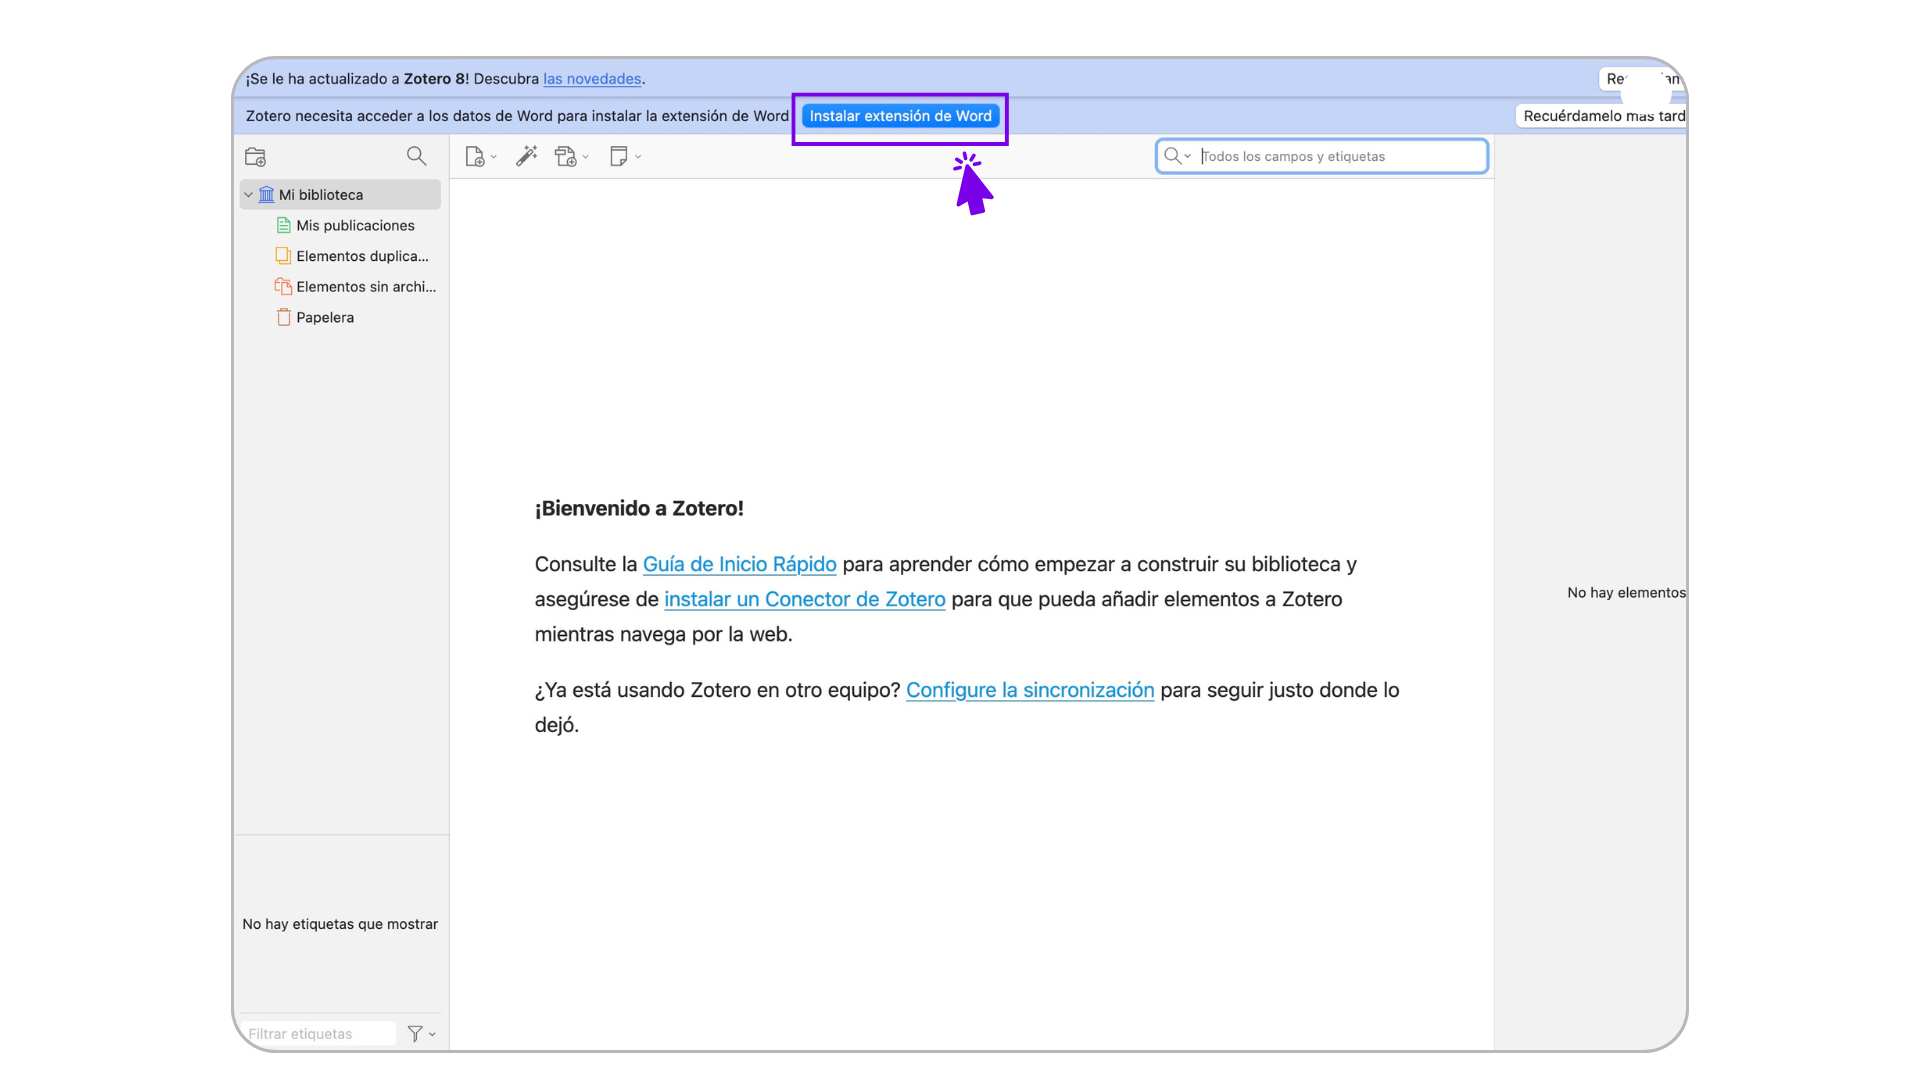Click Configure la sincronización link
The image size is (1920, 1080).
coord(1029,690)
